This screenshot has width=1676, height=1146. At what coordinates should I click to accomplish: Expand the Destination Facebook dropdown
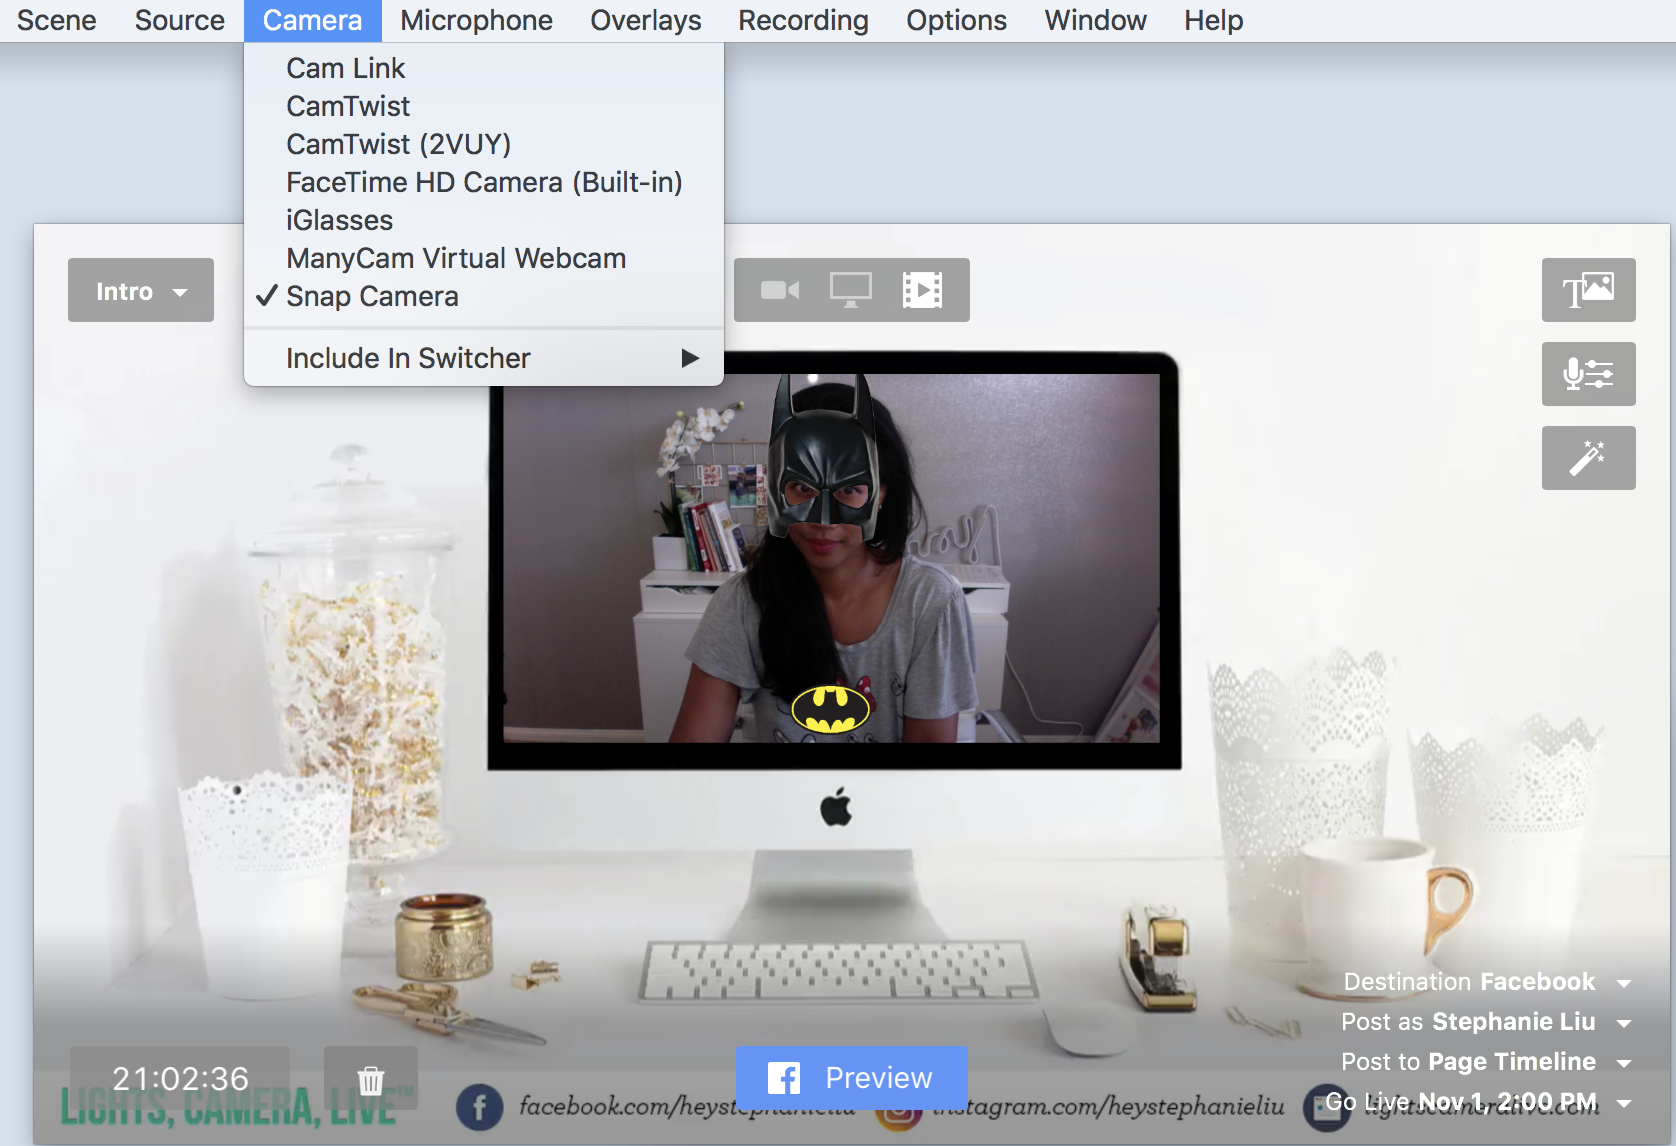[1623, 983]
